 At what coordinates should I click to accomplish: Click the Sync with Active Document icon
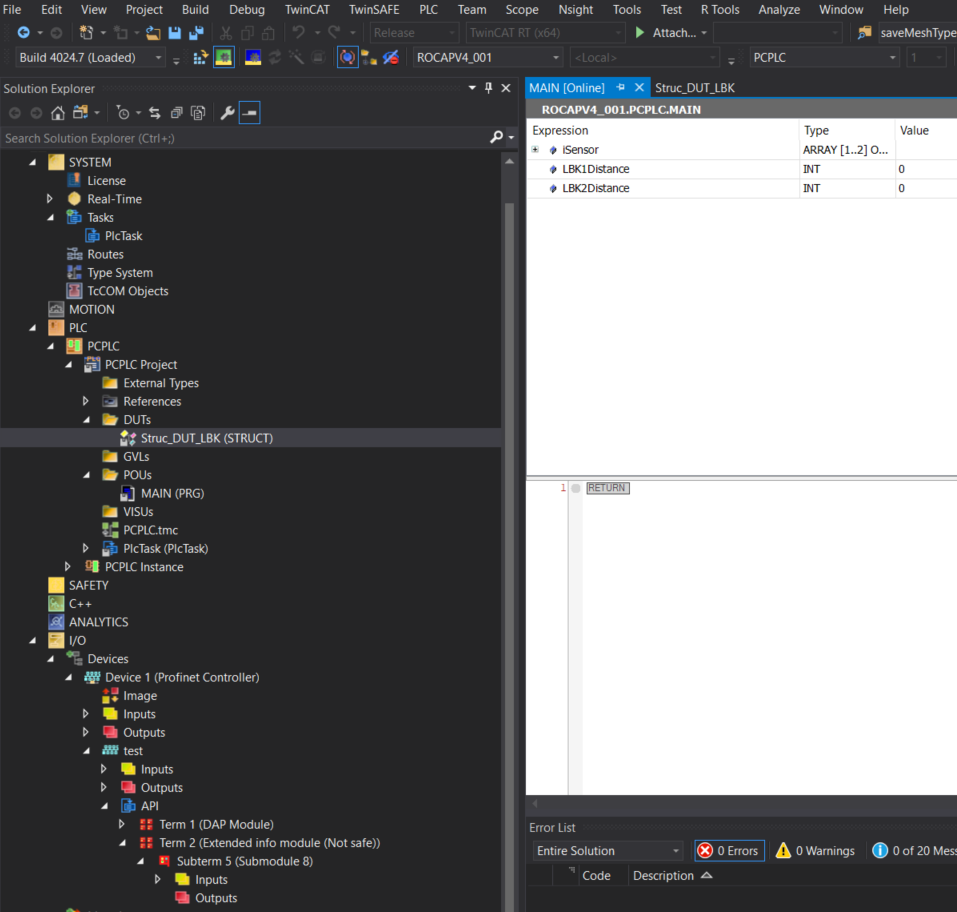(x=154, y=111)
